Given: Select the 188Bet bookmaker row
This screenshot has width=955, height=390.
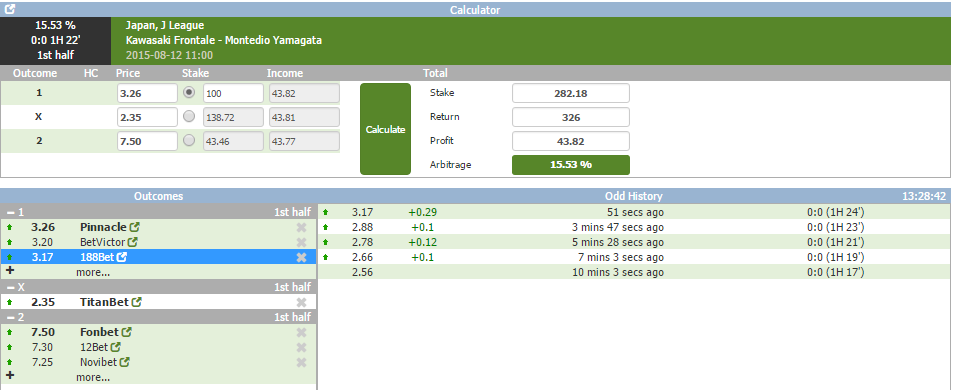Looking at the screenshot, I should click(x=158, y=257).
